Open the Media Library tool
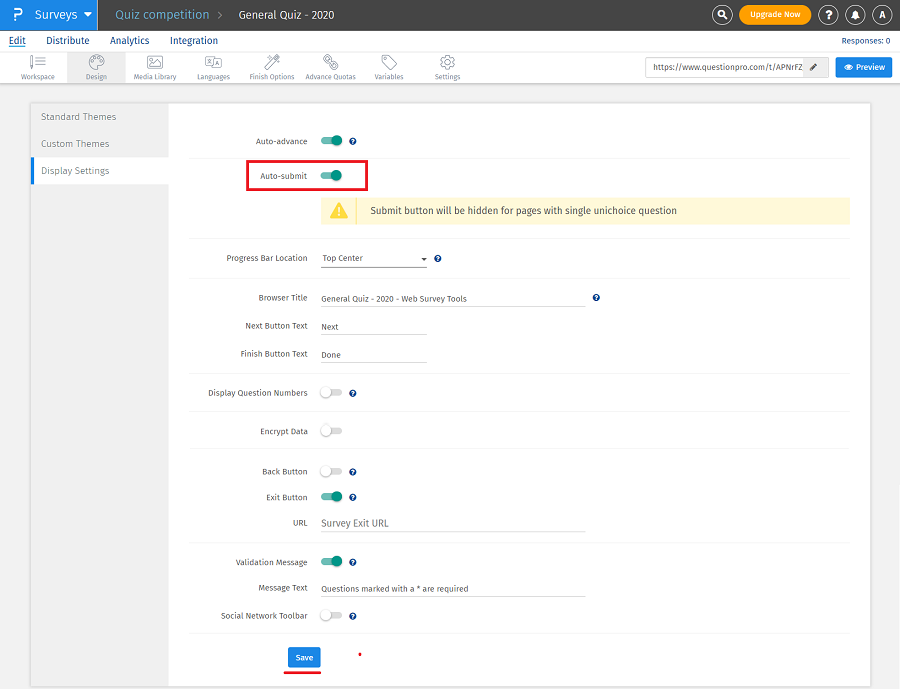Screen dimensions: 900x689 coord(155,67)
